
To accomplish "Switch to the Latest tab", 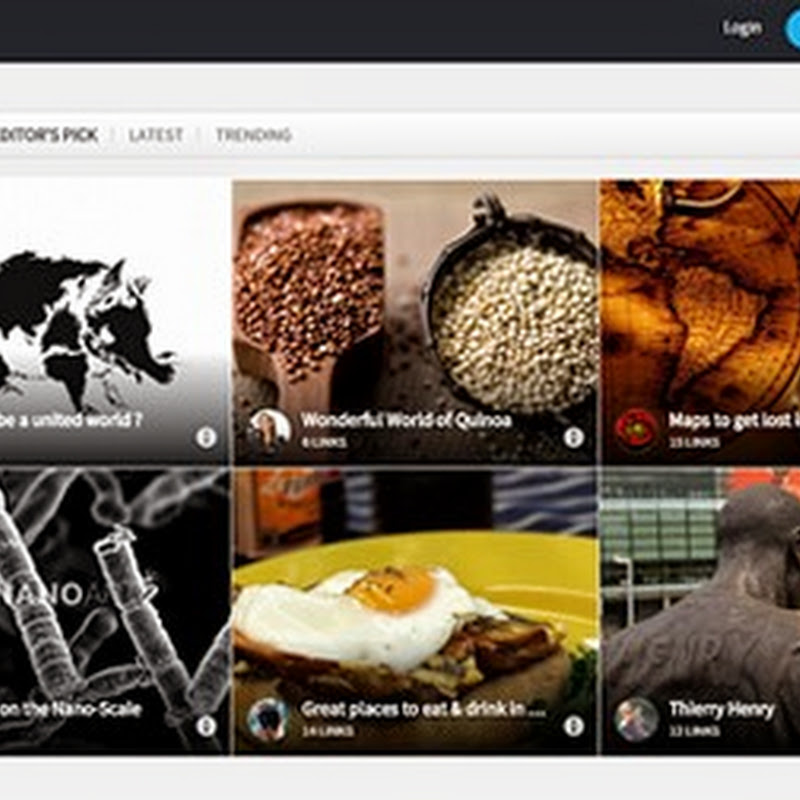I will tap(156, 135).
